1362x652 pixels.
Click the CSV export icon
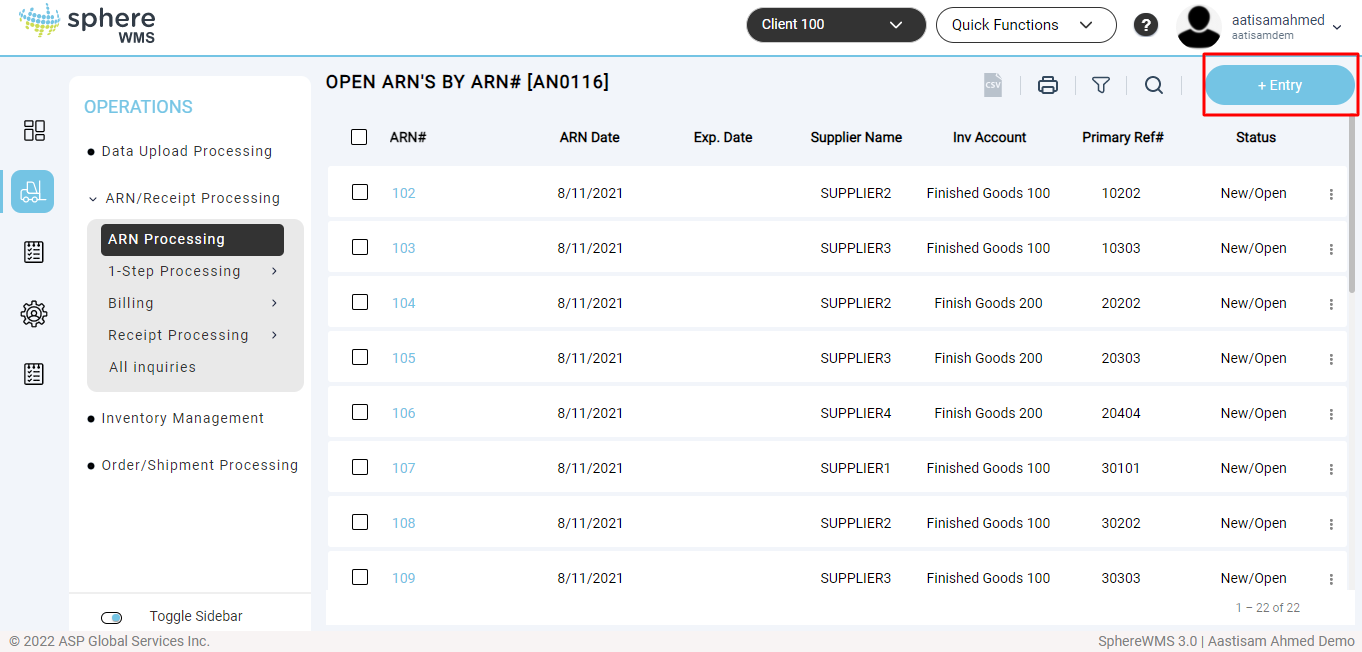[992, 85]
